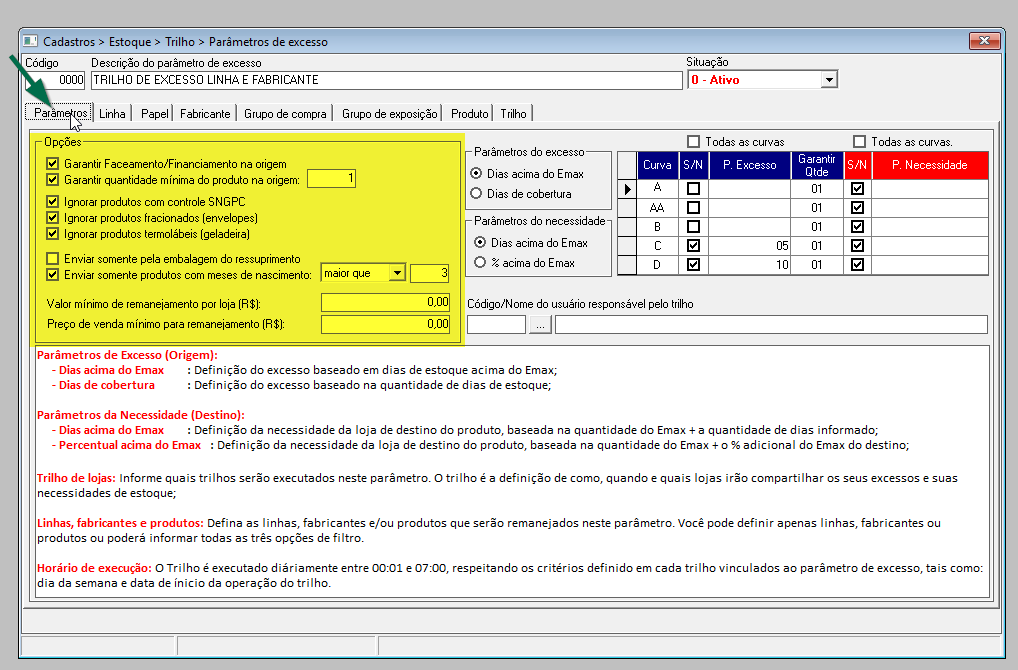The image size is (1018, 670).
Task: Open the Situação dropdown
Action: point(828,80)
